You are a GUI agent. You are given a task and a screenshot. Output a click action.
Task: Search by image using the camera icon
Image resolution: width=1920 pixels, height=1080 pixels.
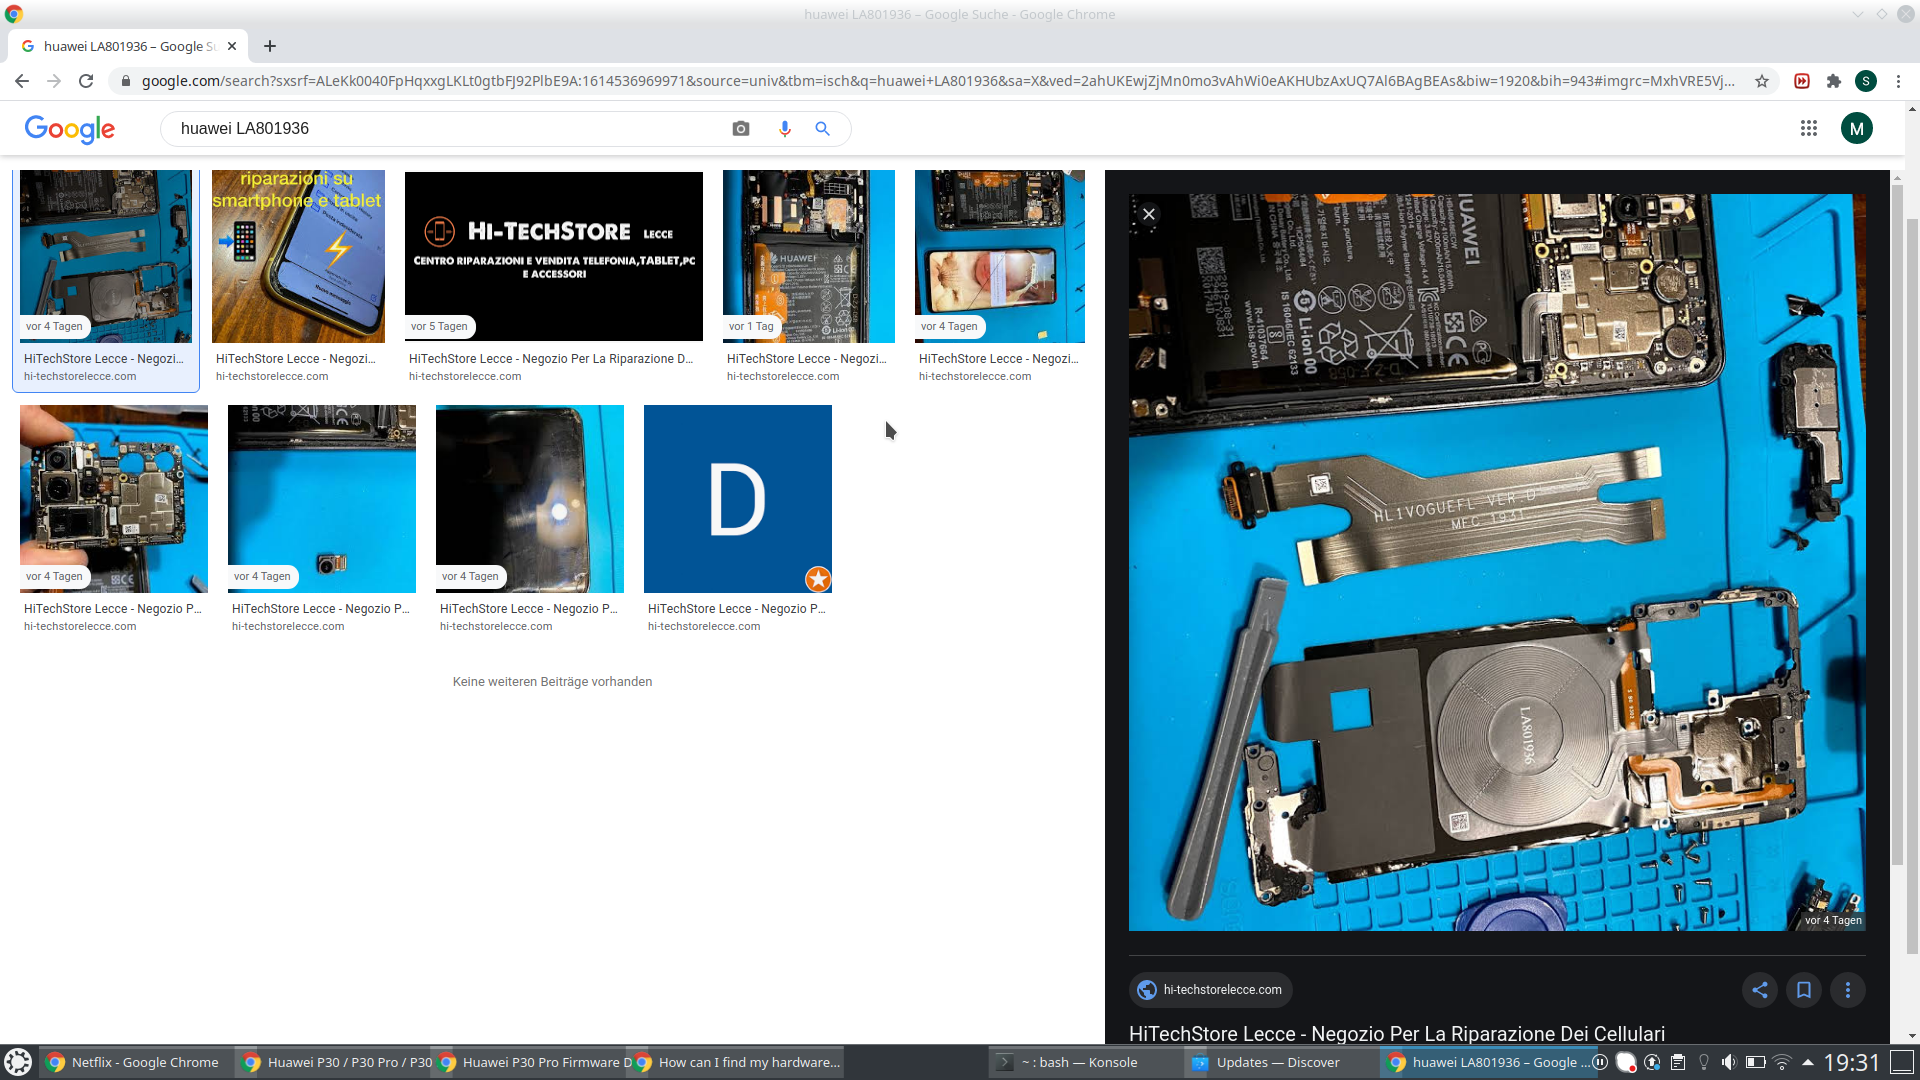click(x=741, y=129)
